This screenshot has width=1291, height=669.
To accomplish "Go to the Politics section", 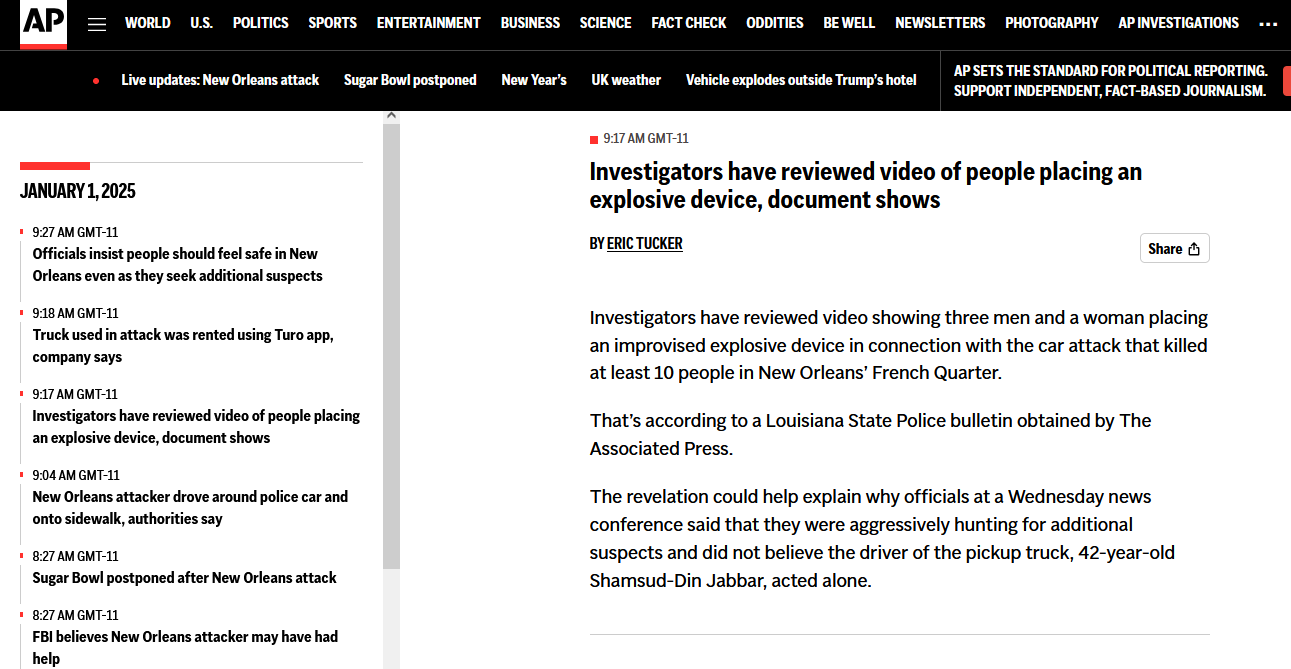I will pyautogui.click(x=260, y=23).
